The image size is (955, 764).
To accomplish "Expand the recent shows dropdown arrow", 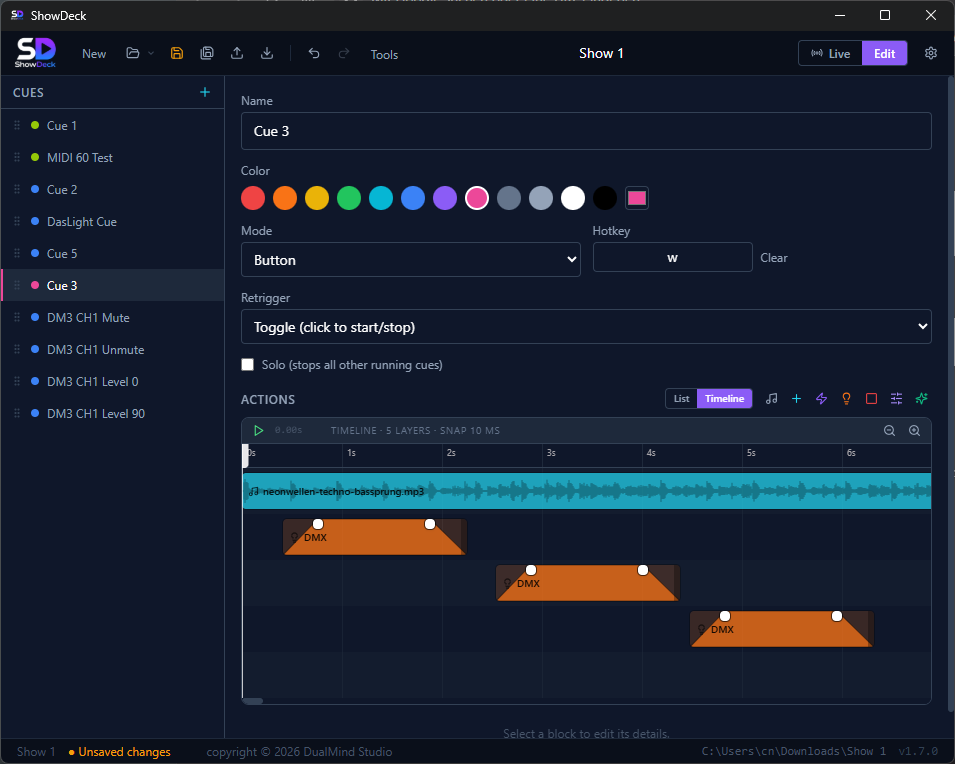I will 151,54.
